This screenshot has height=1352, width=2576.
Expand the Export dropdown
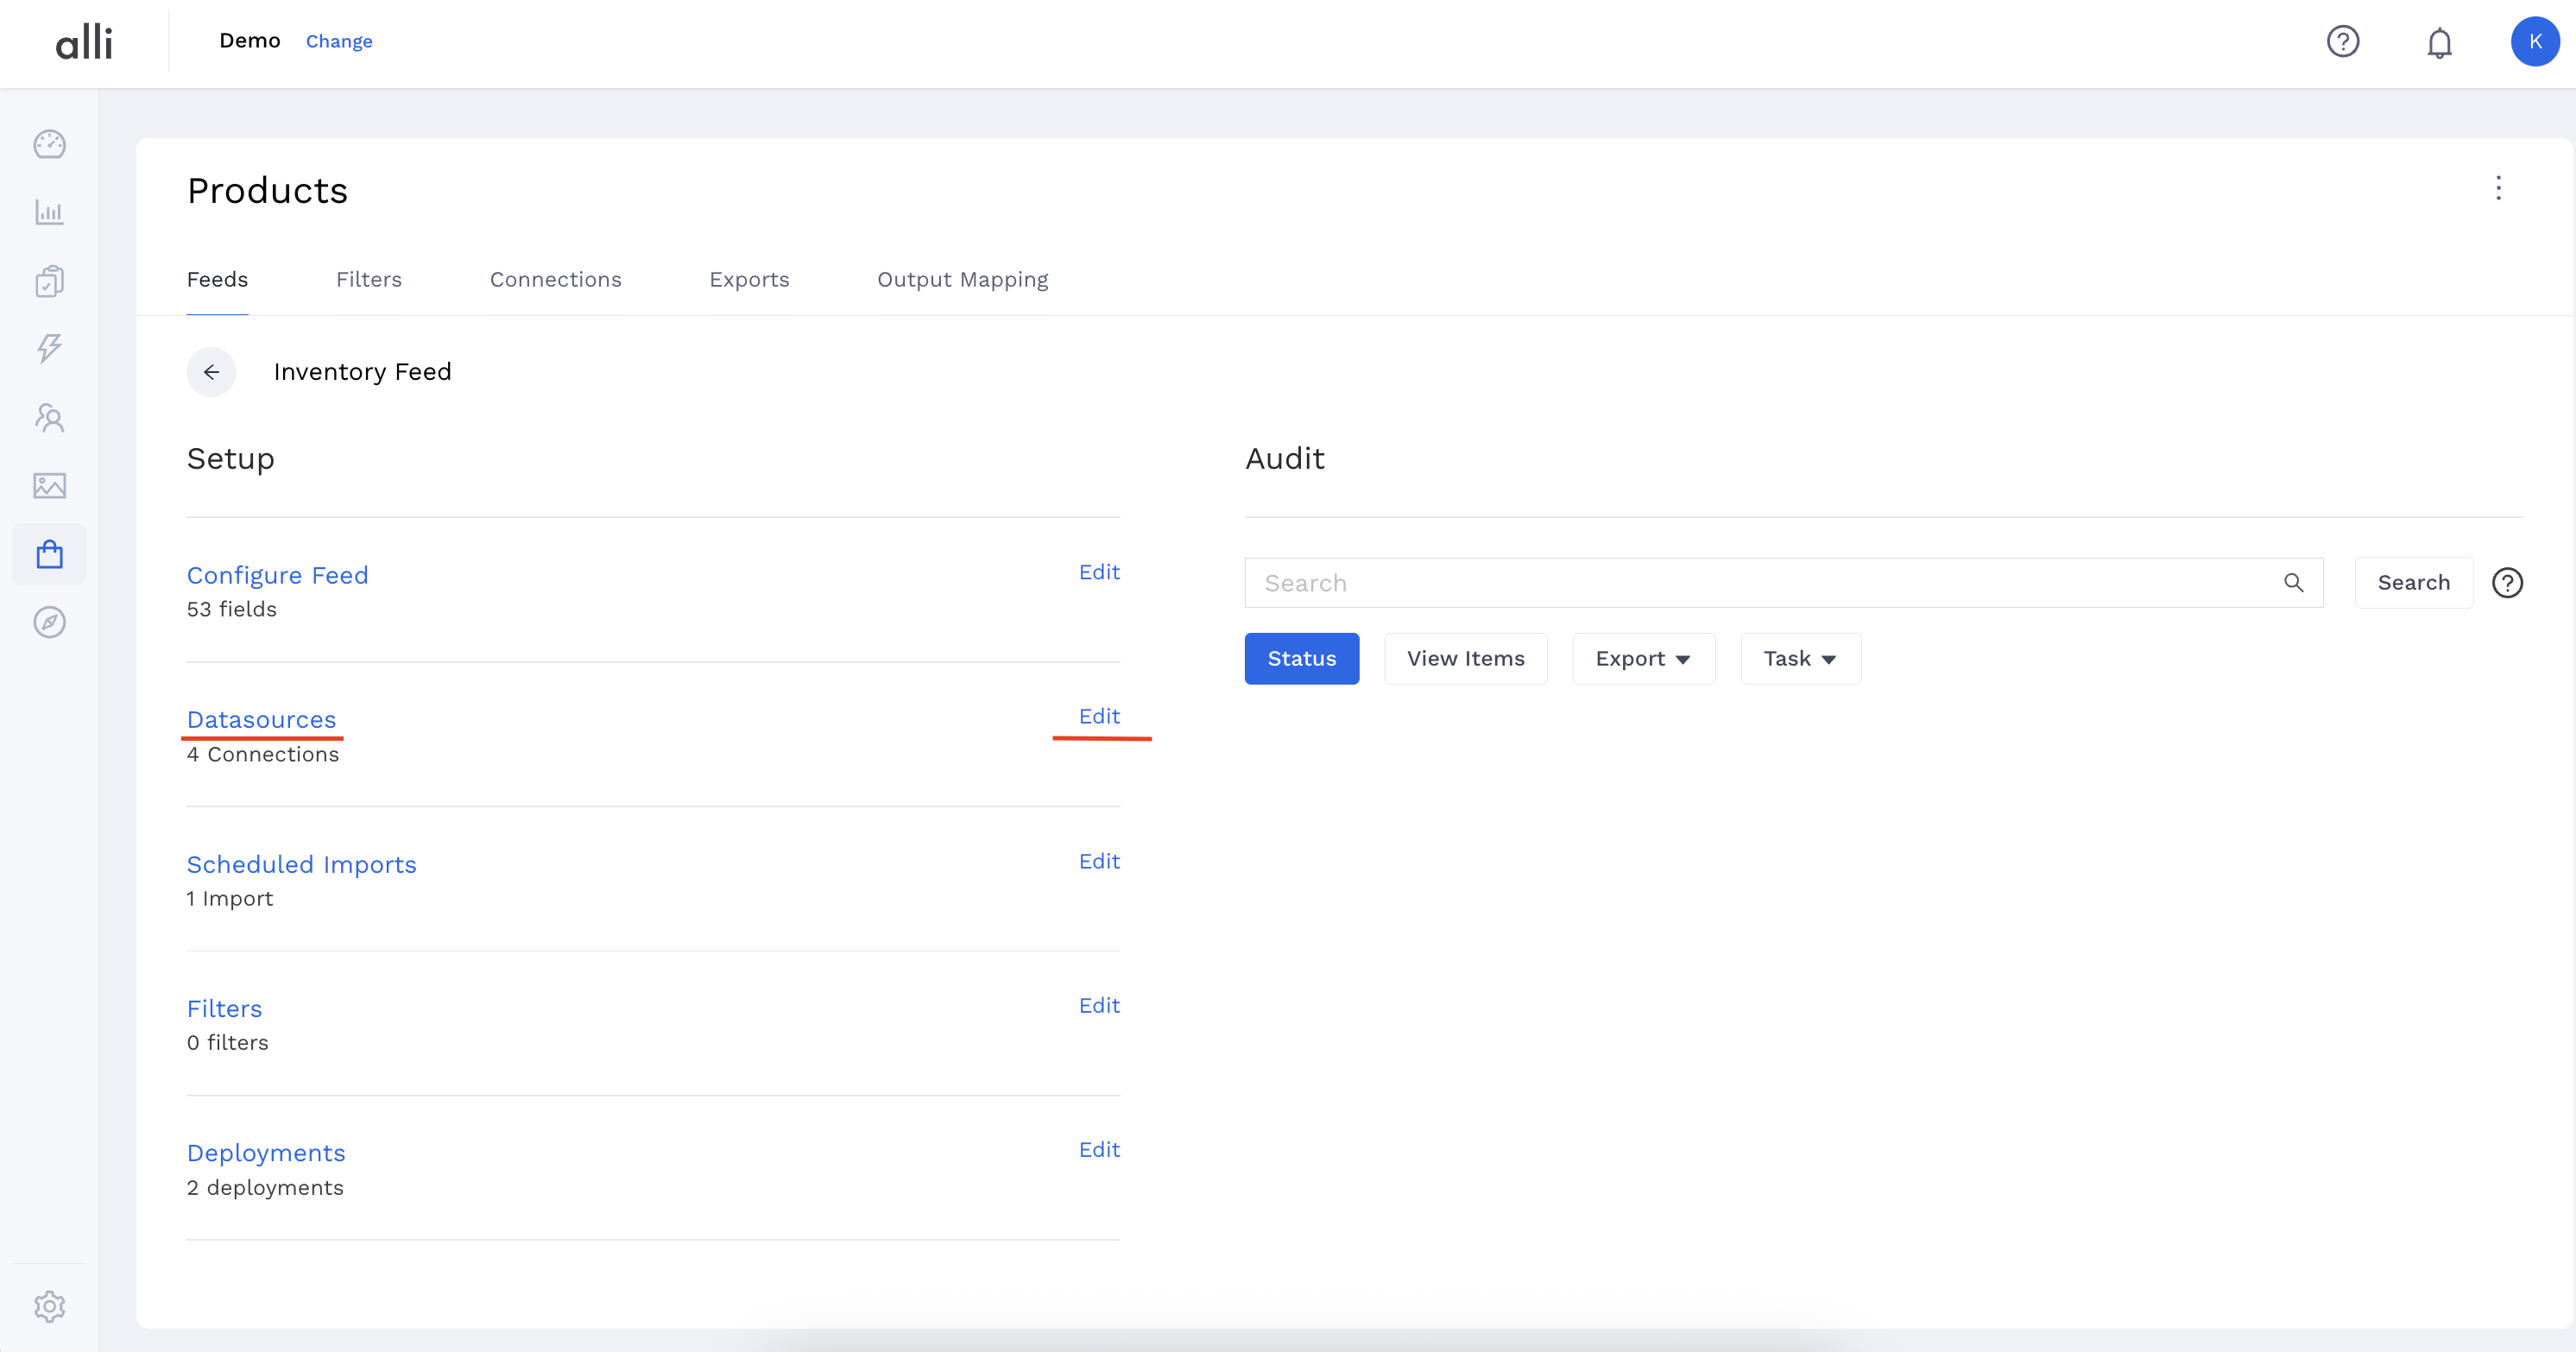tap(1643, 659)
